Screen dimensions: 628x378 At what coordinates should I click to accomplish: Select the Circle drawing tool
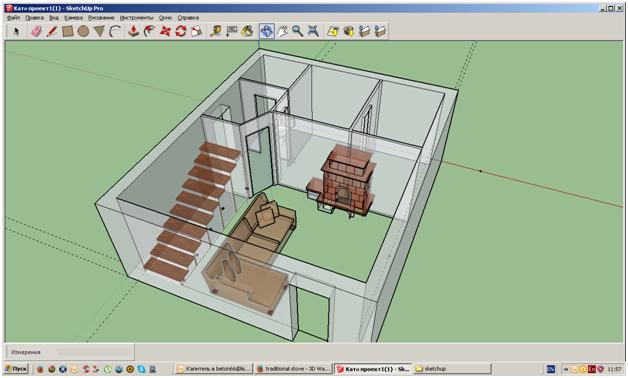click(83, 31)
